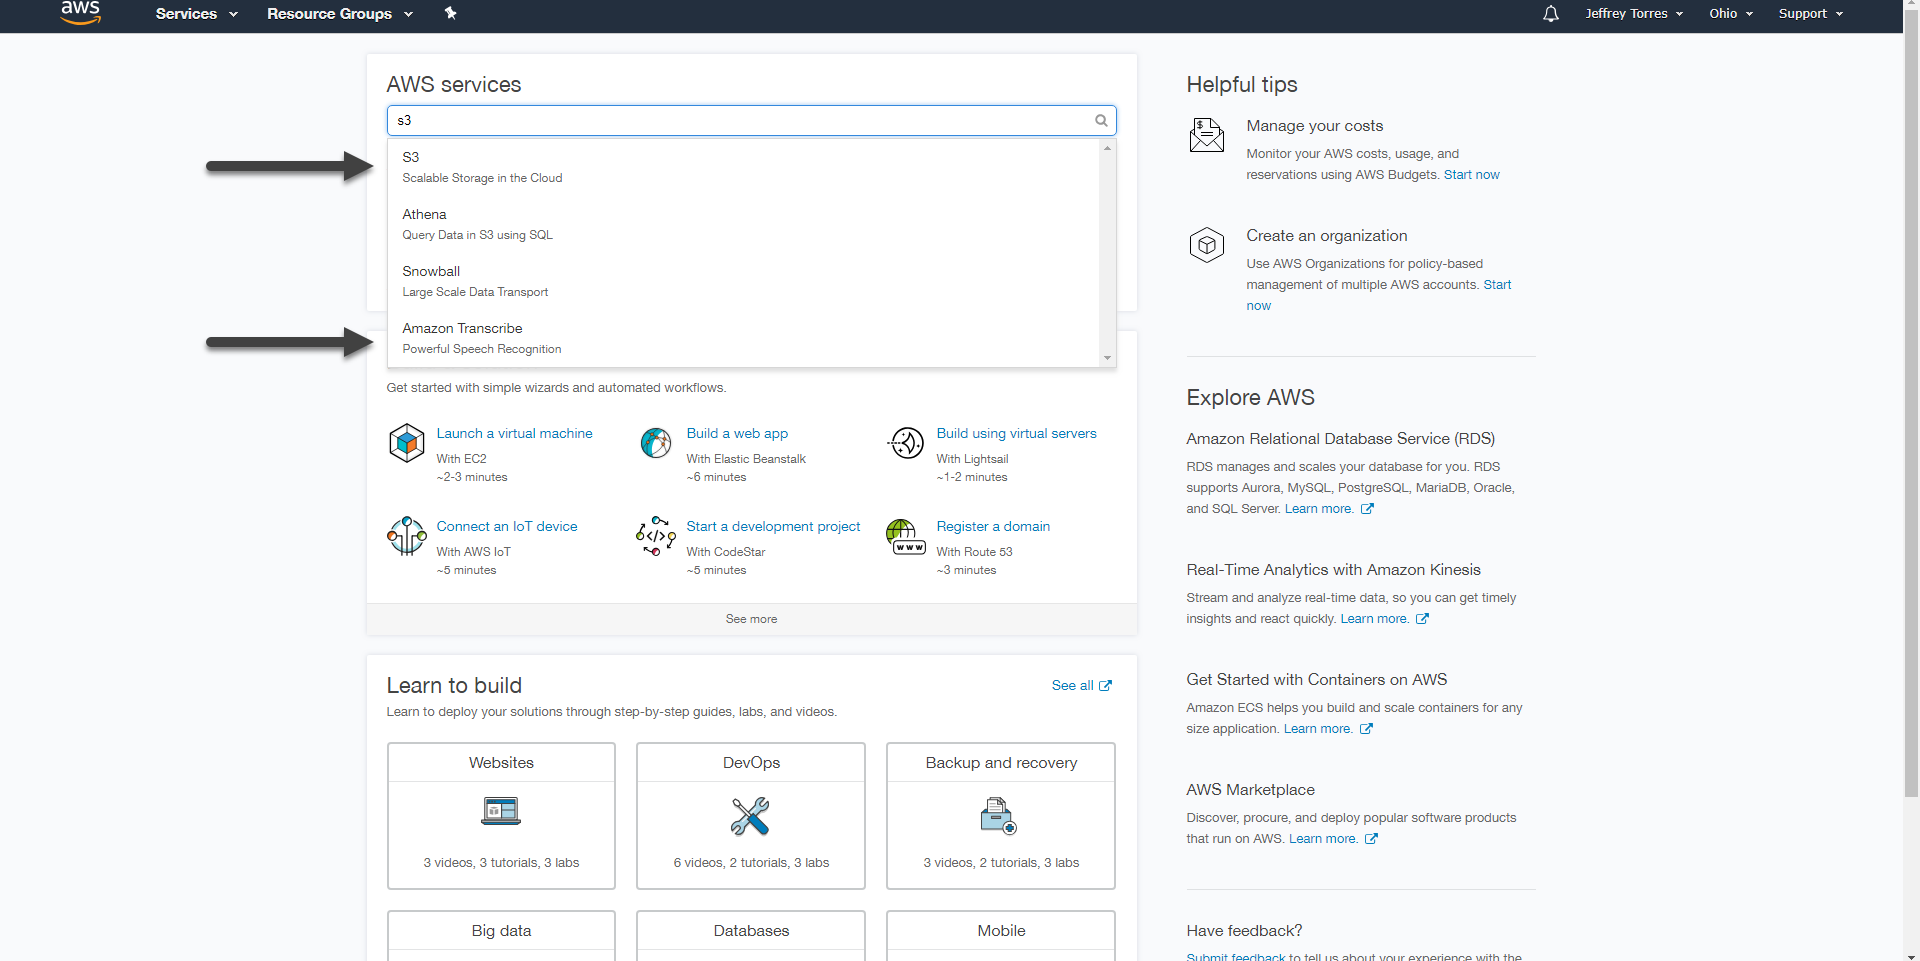This screenshot has width=1920, height=961.
Task: Click the external link icon after the Marketplace Learn more
Action: tap(1371, 839)
